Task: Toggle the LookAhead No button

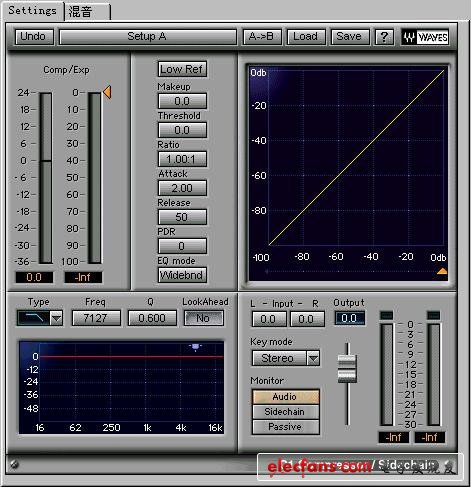Action: point(203,318)
